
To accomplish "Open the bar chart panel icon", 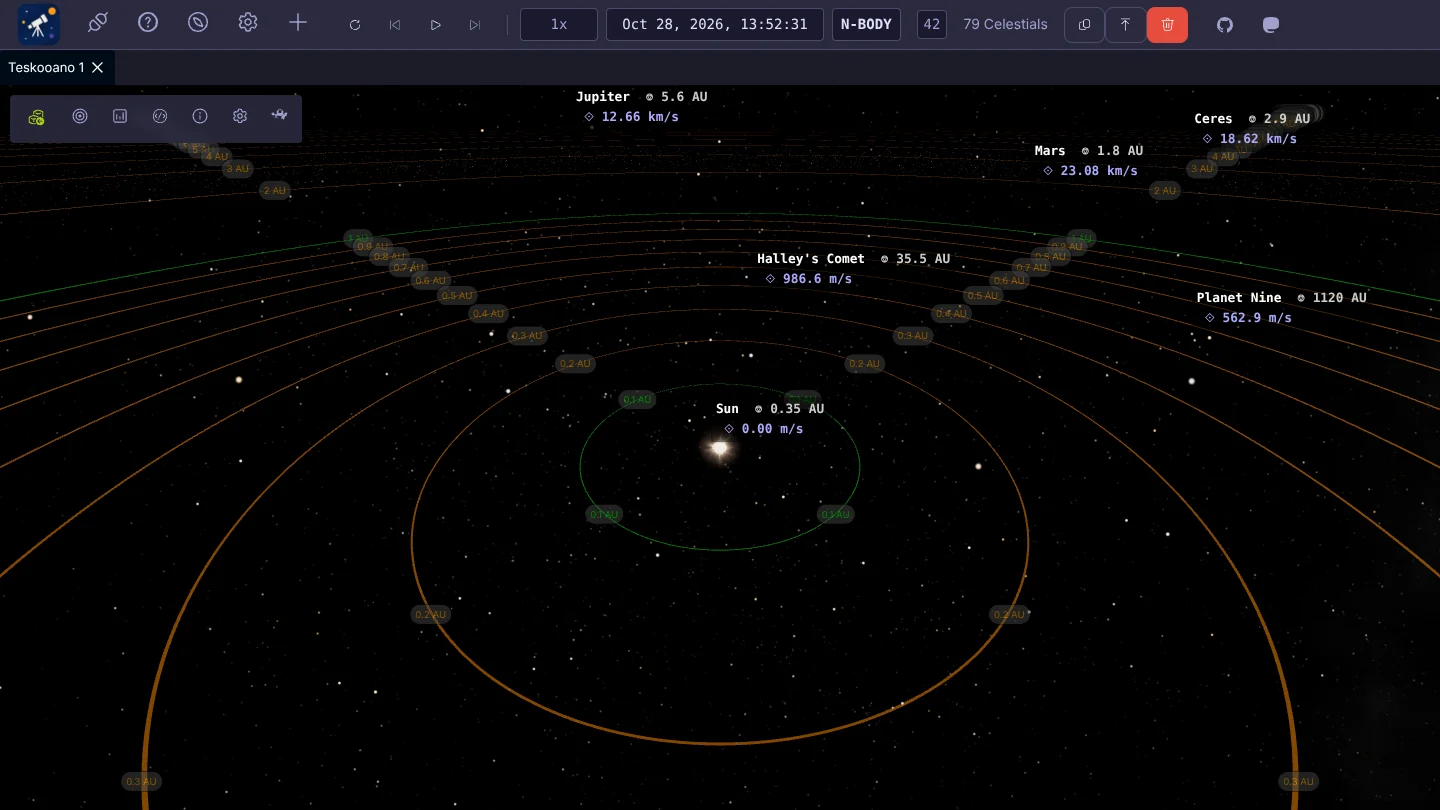I will (120, 116).
